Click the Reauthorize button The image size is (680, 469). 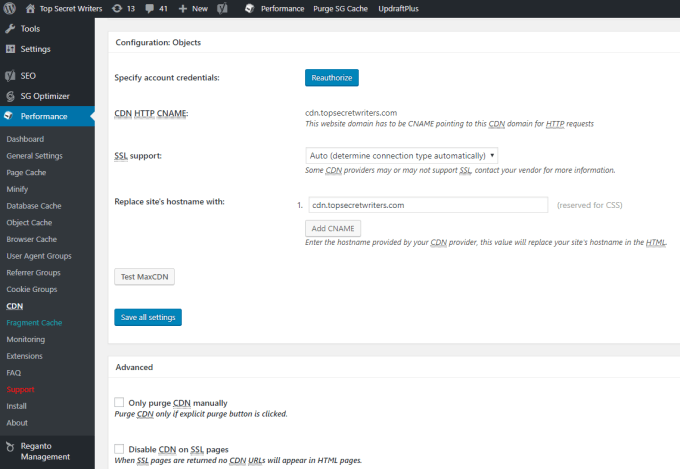332,78
